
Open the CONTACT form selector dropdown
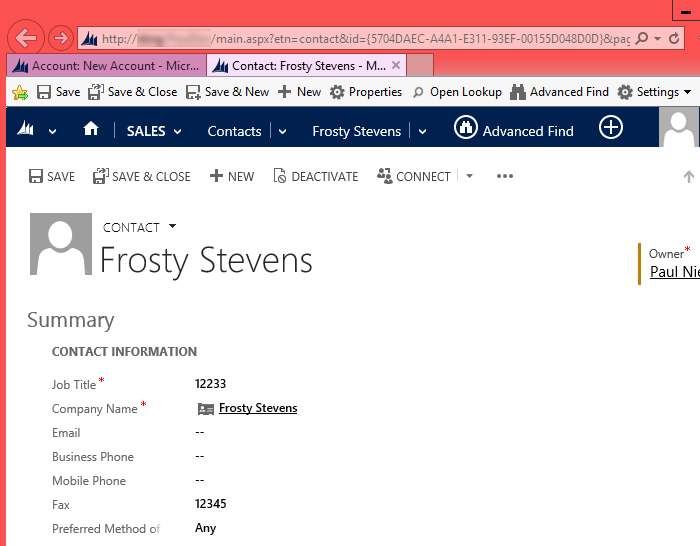point(172,227)
